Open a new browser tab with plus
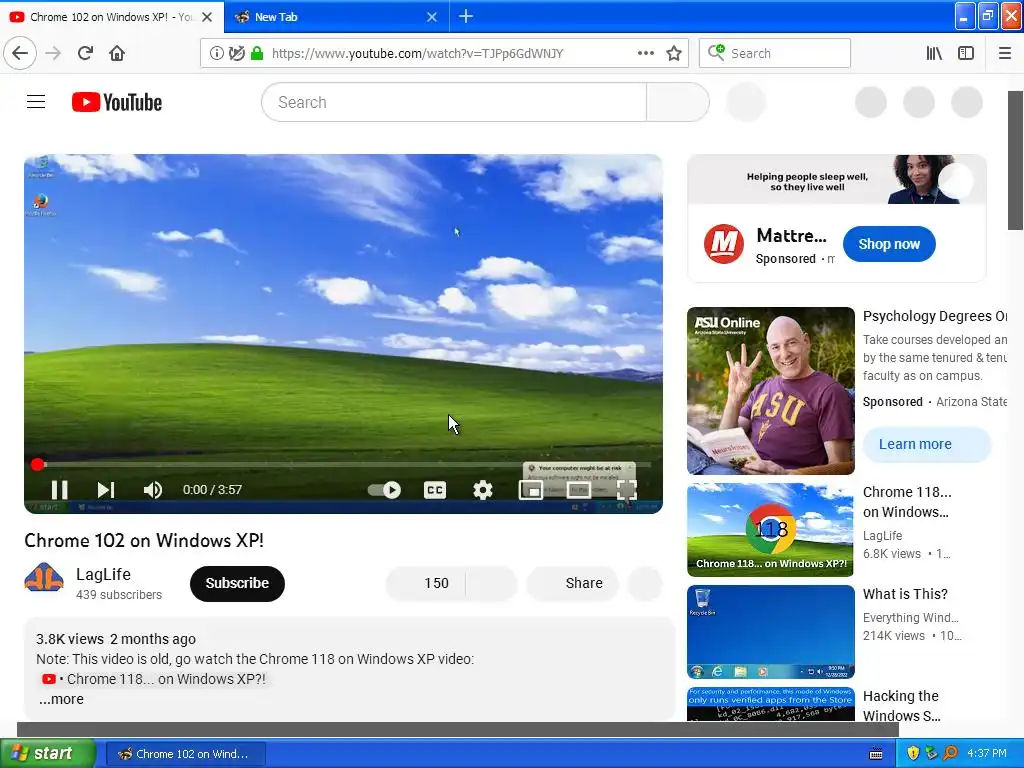 [x=466, y=16]
